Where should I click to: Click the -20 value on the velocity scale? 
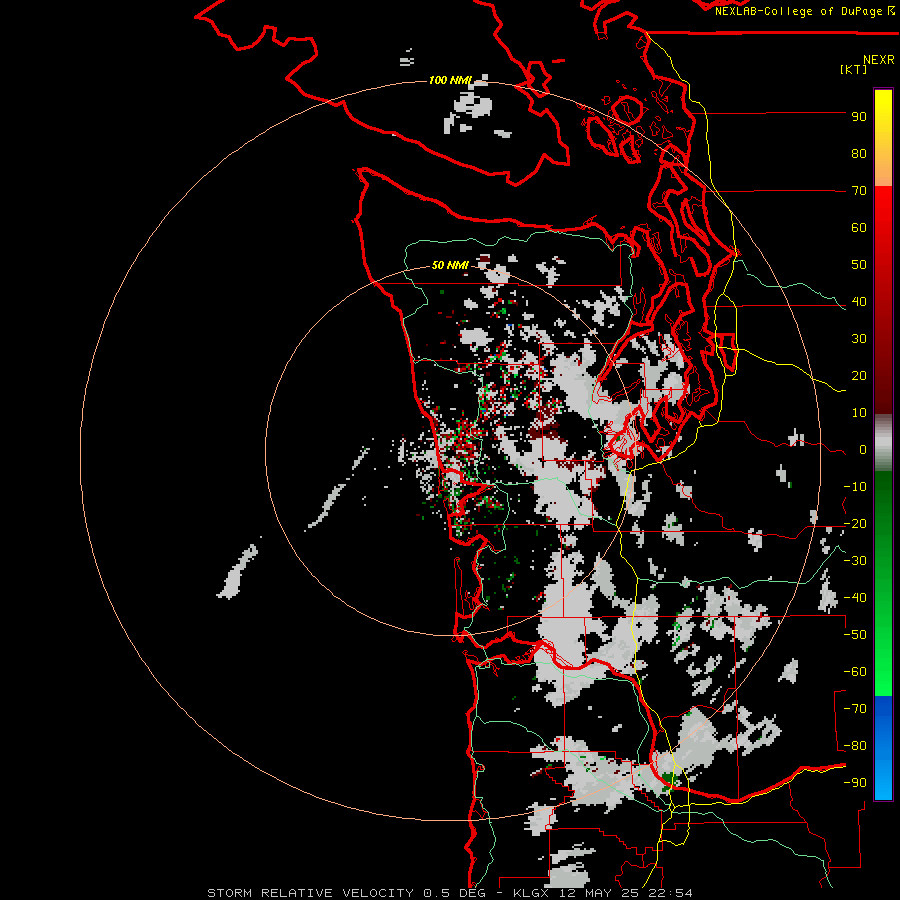tap(855, 524)
